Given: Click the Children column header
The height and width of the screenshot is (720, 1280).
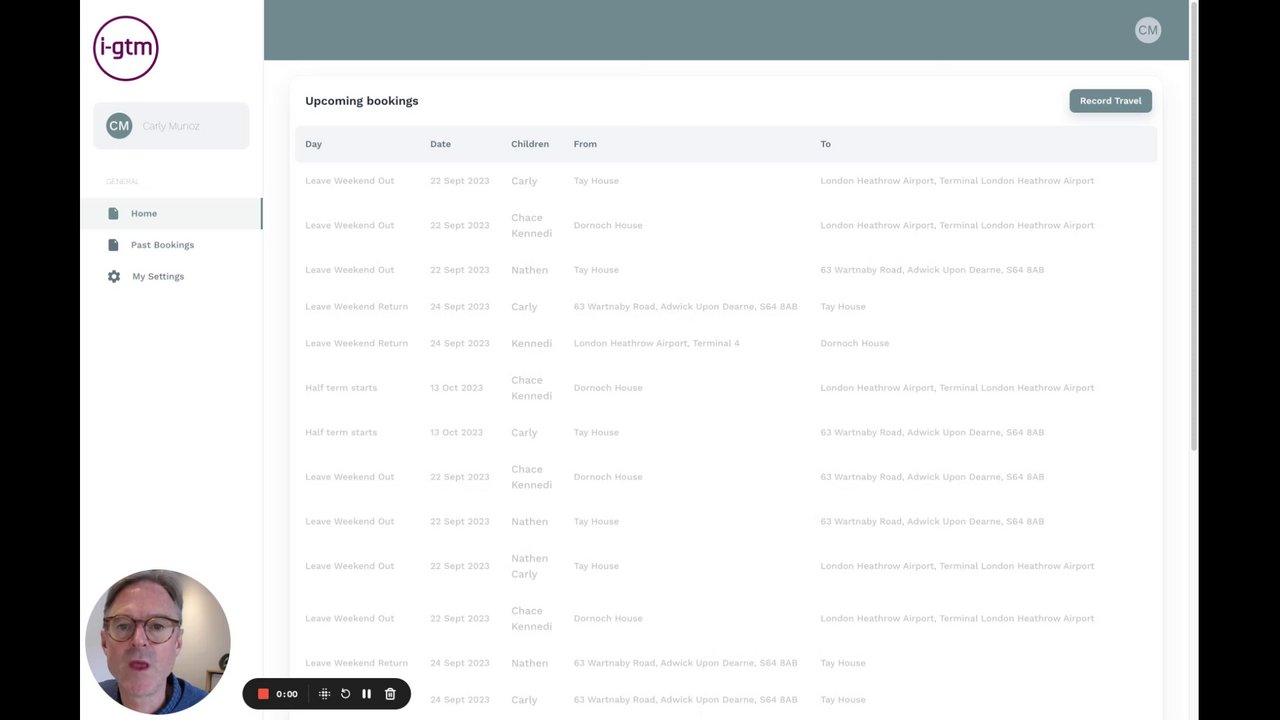Looking at the screenshot, I should 530,144.
